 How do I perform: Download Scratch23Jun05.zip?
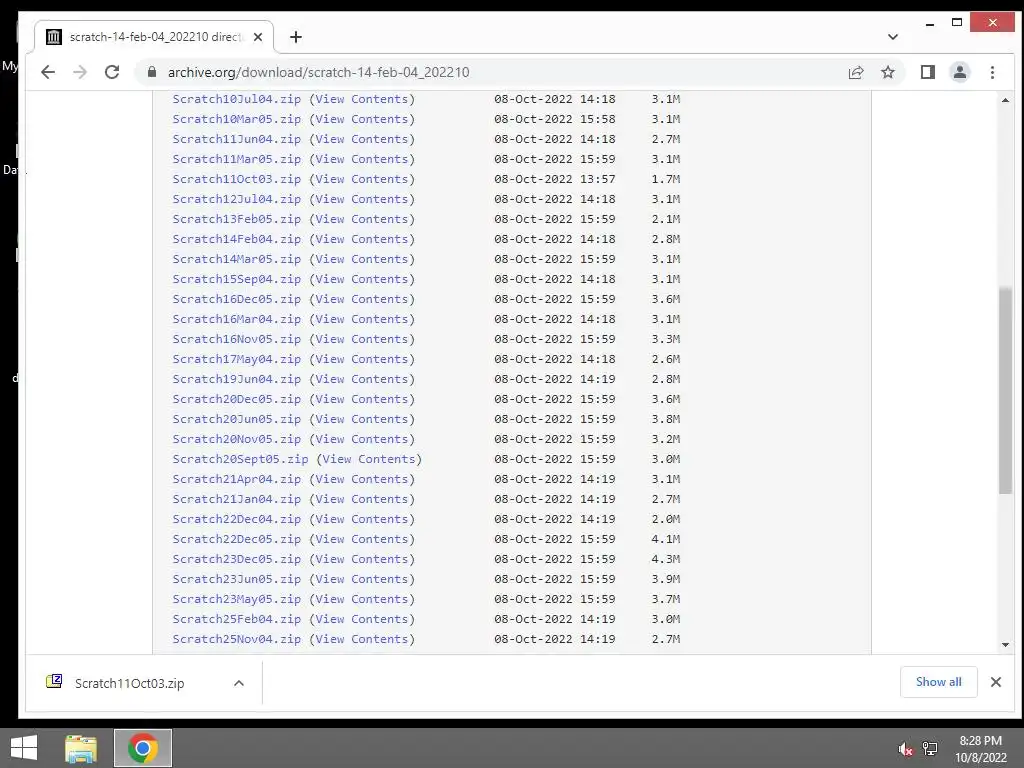[236, 579]
